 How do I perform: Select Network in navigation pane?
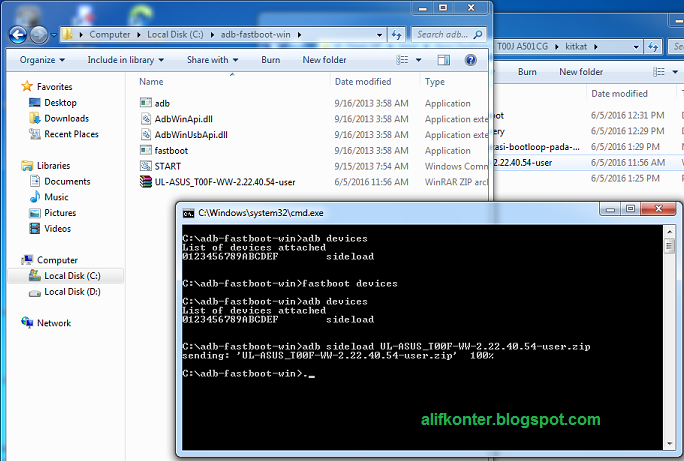tap(54, 323)
